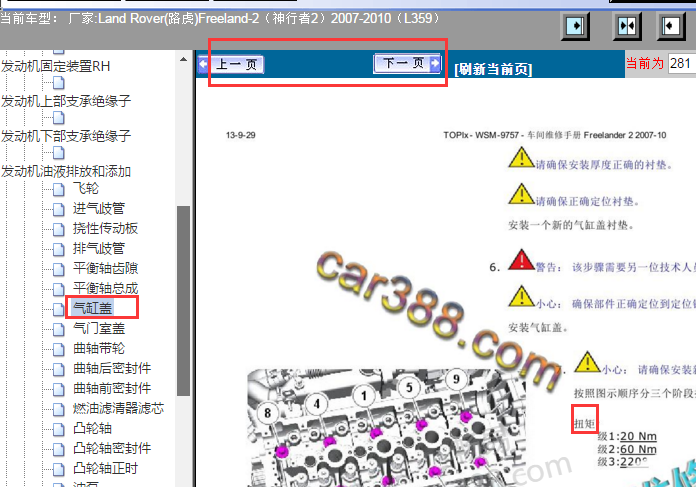The height and width of the screenshot is (487, 696).
Task: Click the document icon beside 凸轮轴
Action: [x=59, y=429]
